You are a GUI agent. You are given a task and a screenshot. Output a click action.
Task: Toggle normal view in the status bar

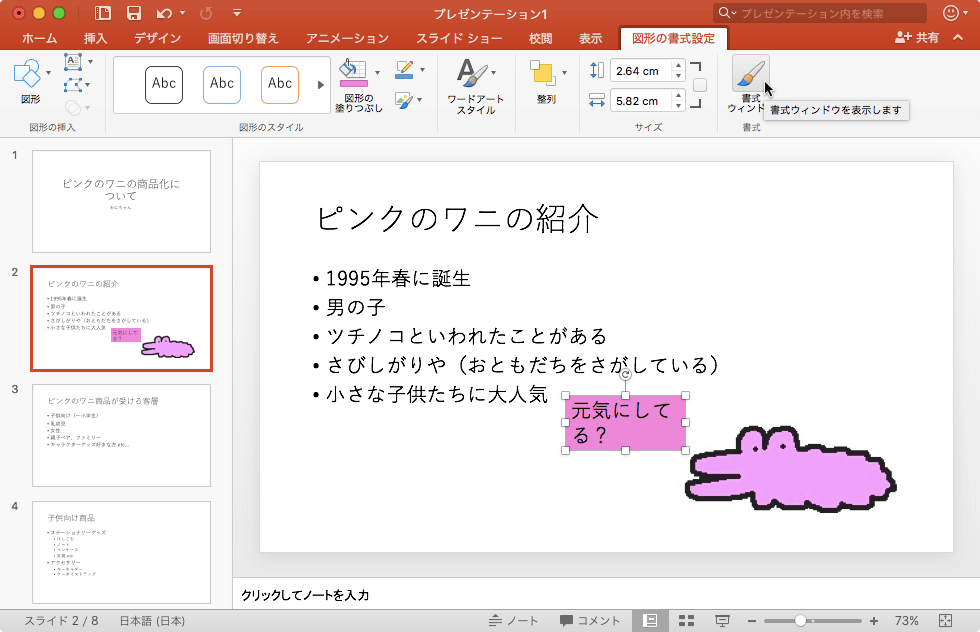(652, 620)
